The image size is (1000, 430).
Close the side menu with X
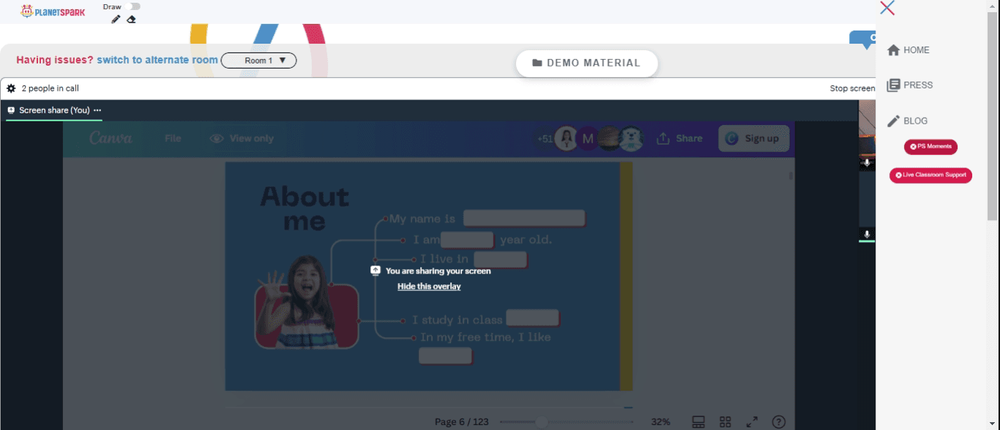[887, 8]
